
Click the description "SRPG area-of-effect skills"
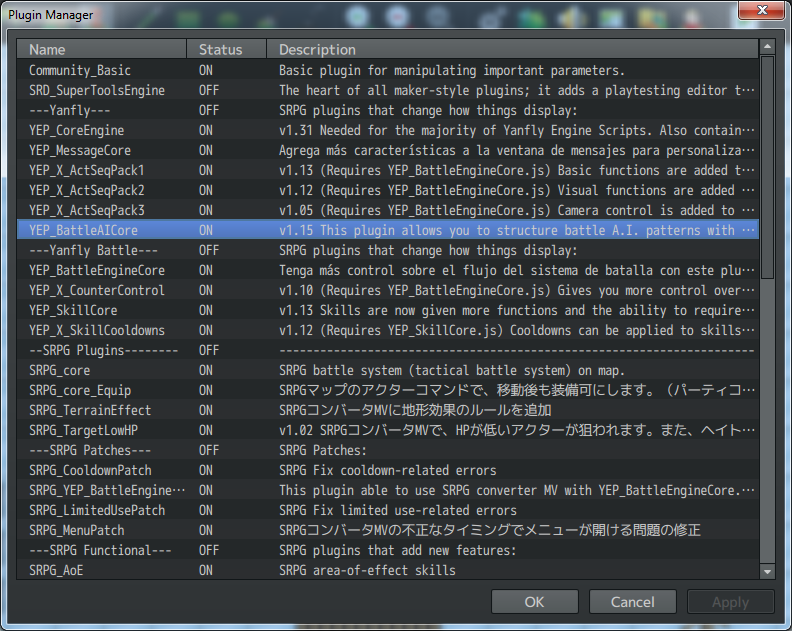(x=367, y=570)
